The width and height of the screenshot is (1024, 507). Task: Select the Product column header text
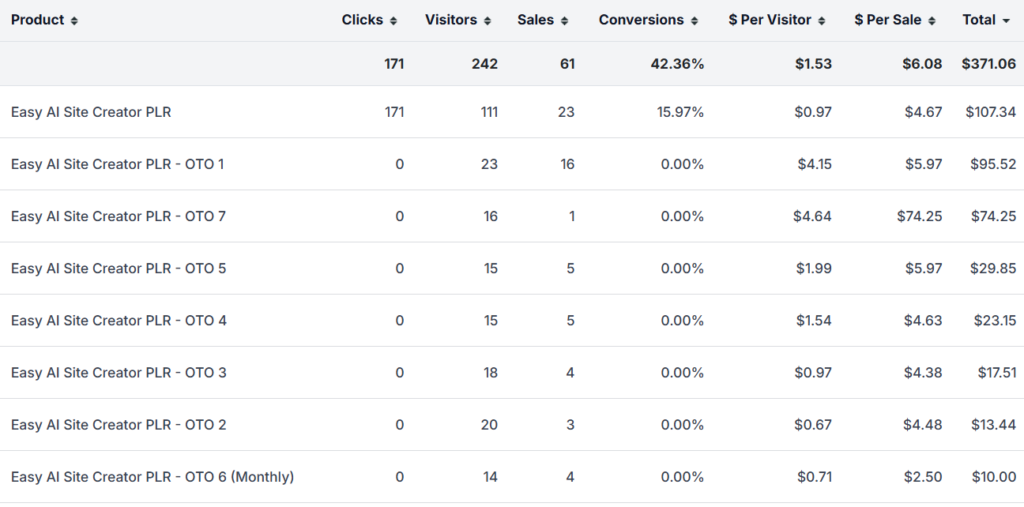[x=38, y=20]
